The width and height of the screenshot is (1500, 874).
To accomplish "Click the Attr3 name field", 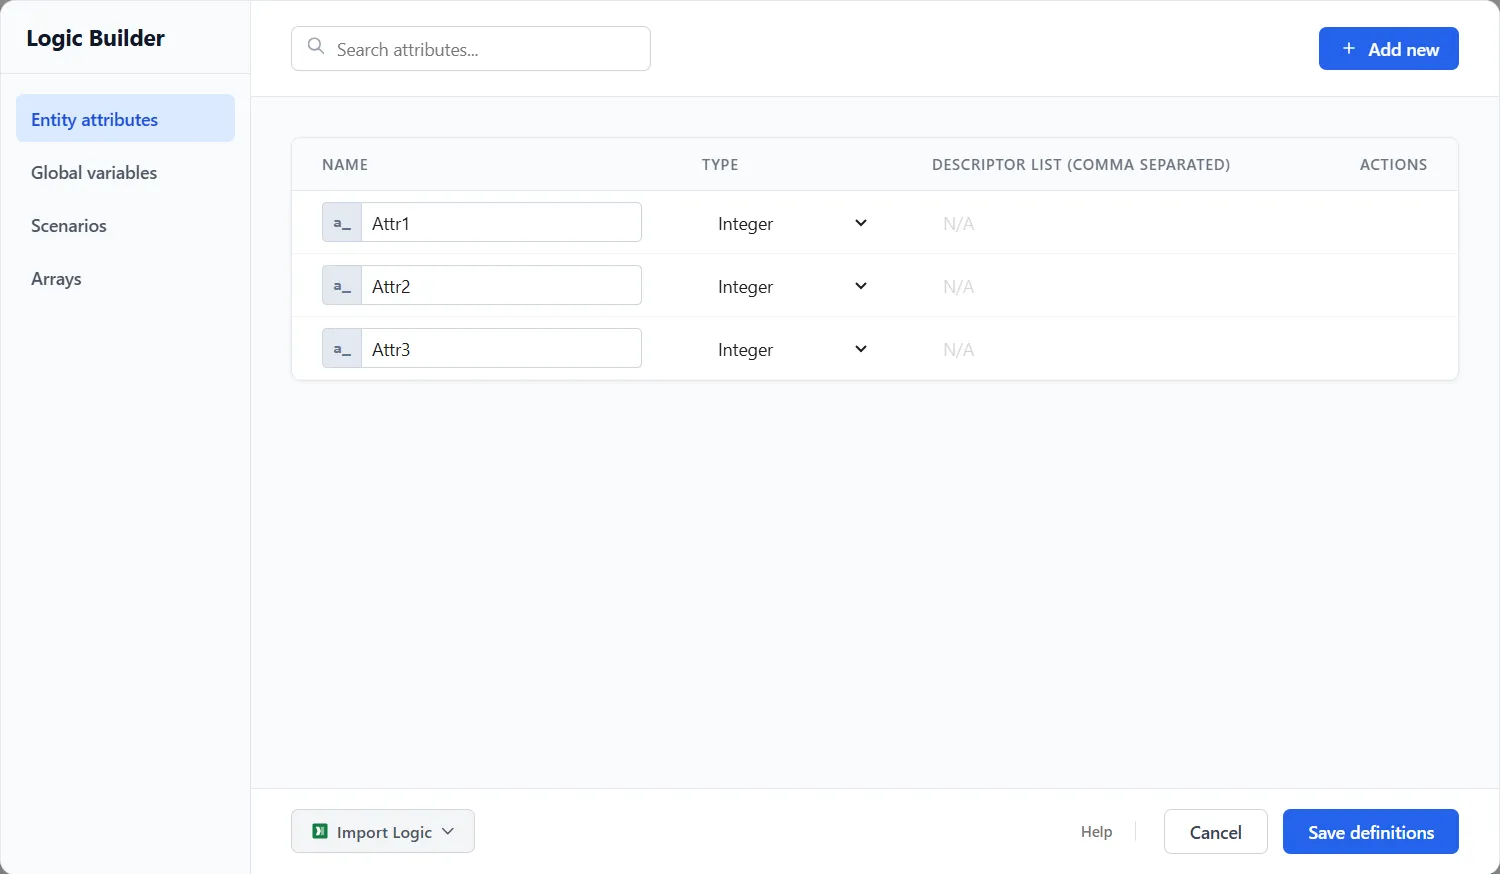I will (501, 349).
